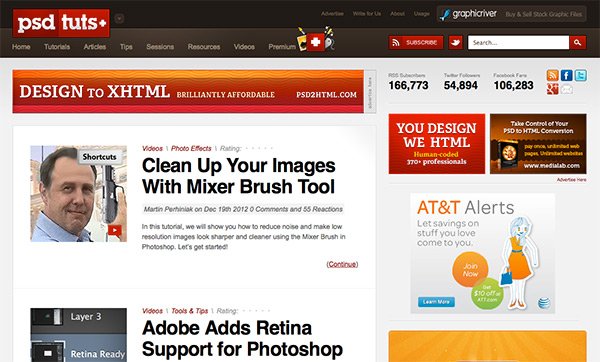The height and width of the screenshot is (362, 600).
Task: Click the Continue link under Mixer Brush article
Action: pyautogui.click(x=342, y=264)
